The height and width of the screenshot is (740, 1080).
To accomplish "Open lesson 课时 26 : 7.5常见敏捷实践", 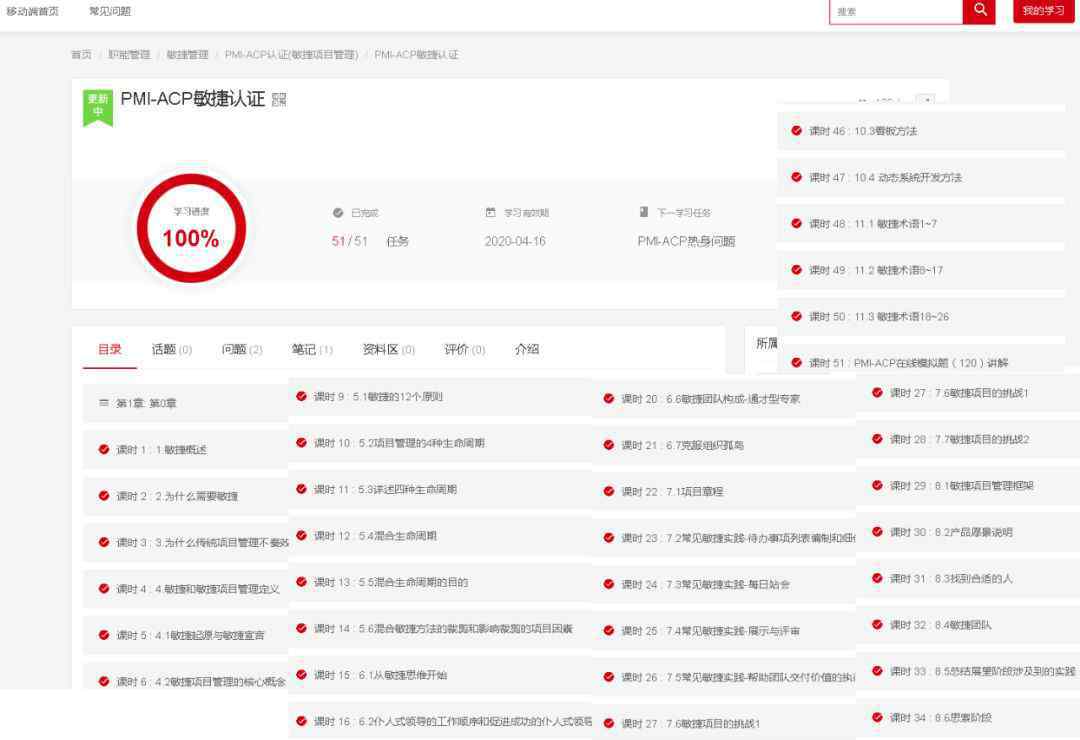I will [x=724, y=677].
